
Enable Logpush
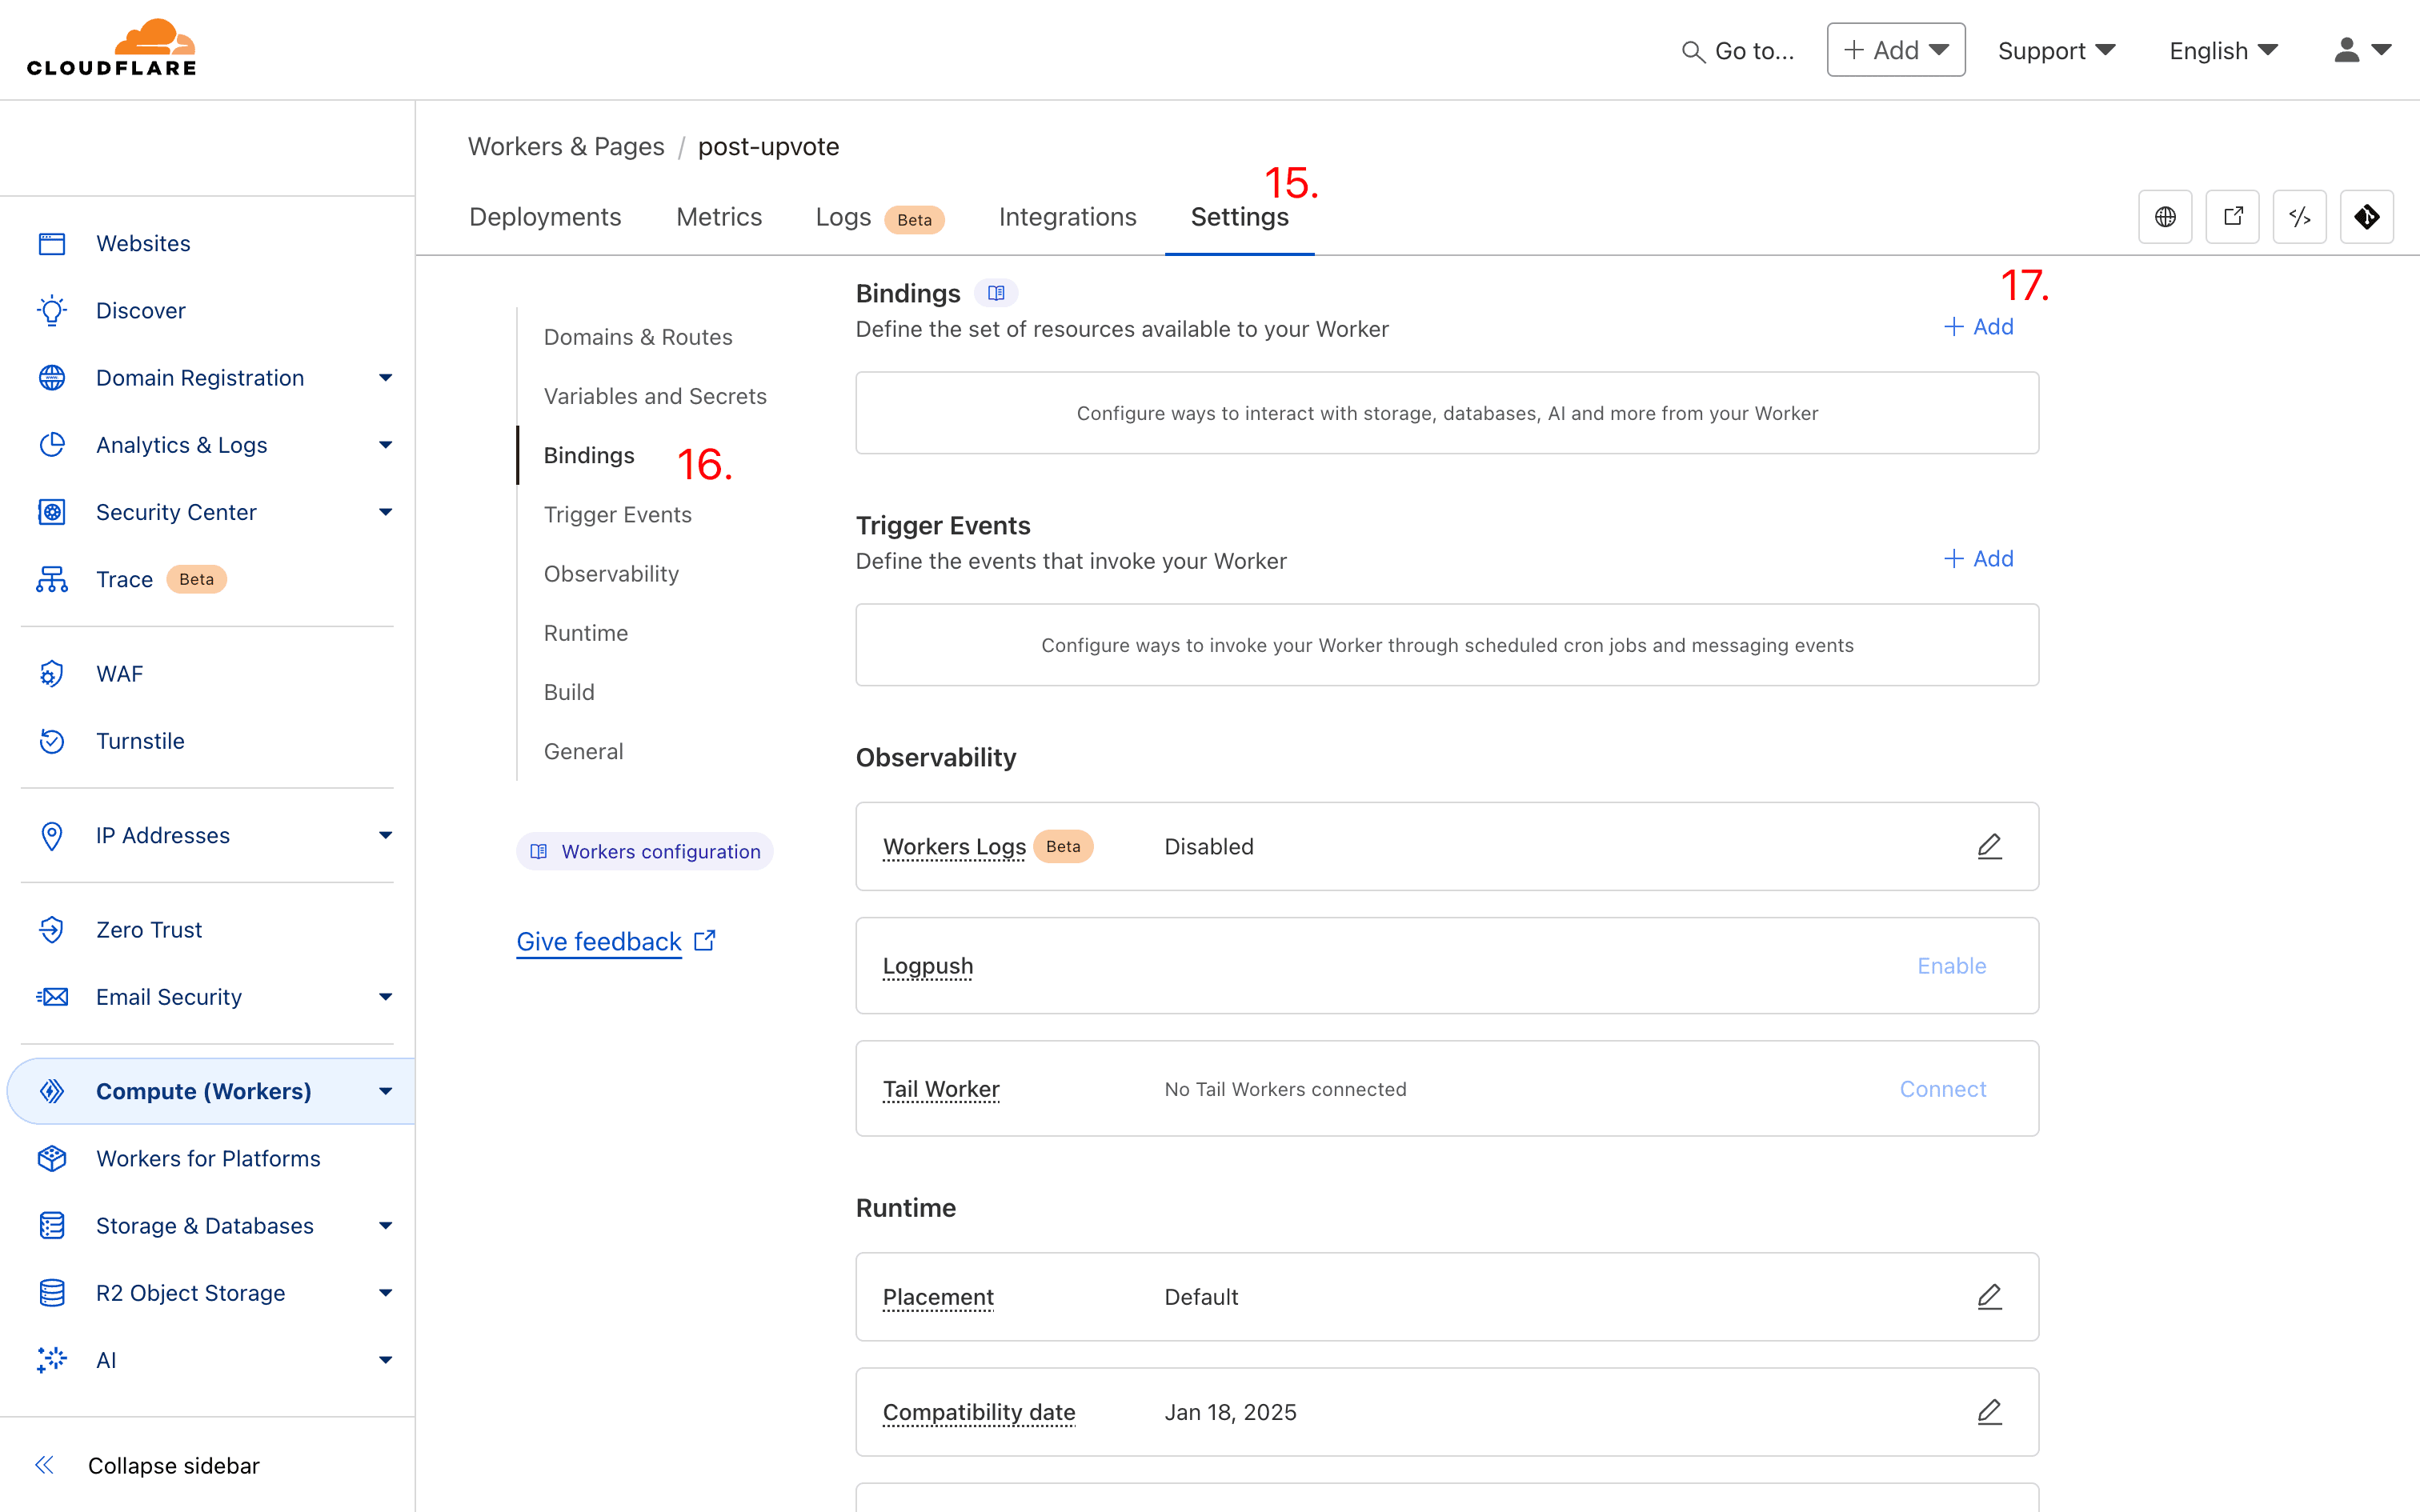(x=1951, y=965)
